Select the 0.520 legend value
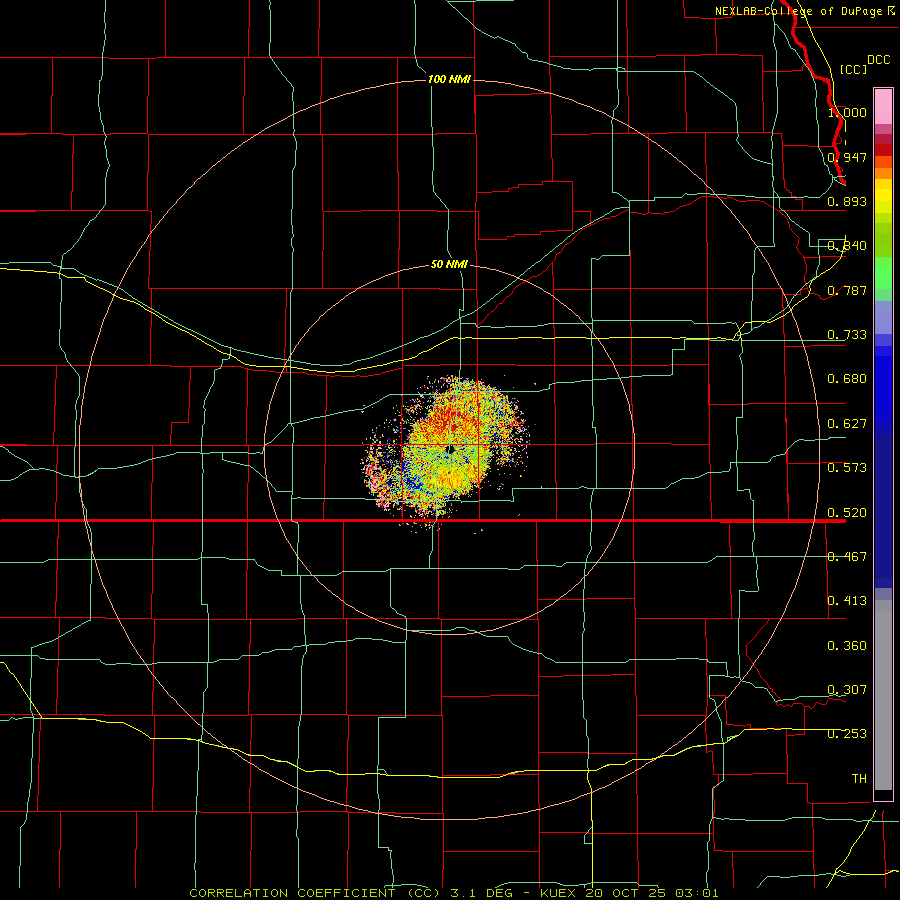This screenshot has width=900, height=900. point(847,513)
